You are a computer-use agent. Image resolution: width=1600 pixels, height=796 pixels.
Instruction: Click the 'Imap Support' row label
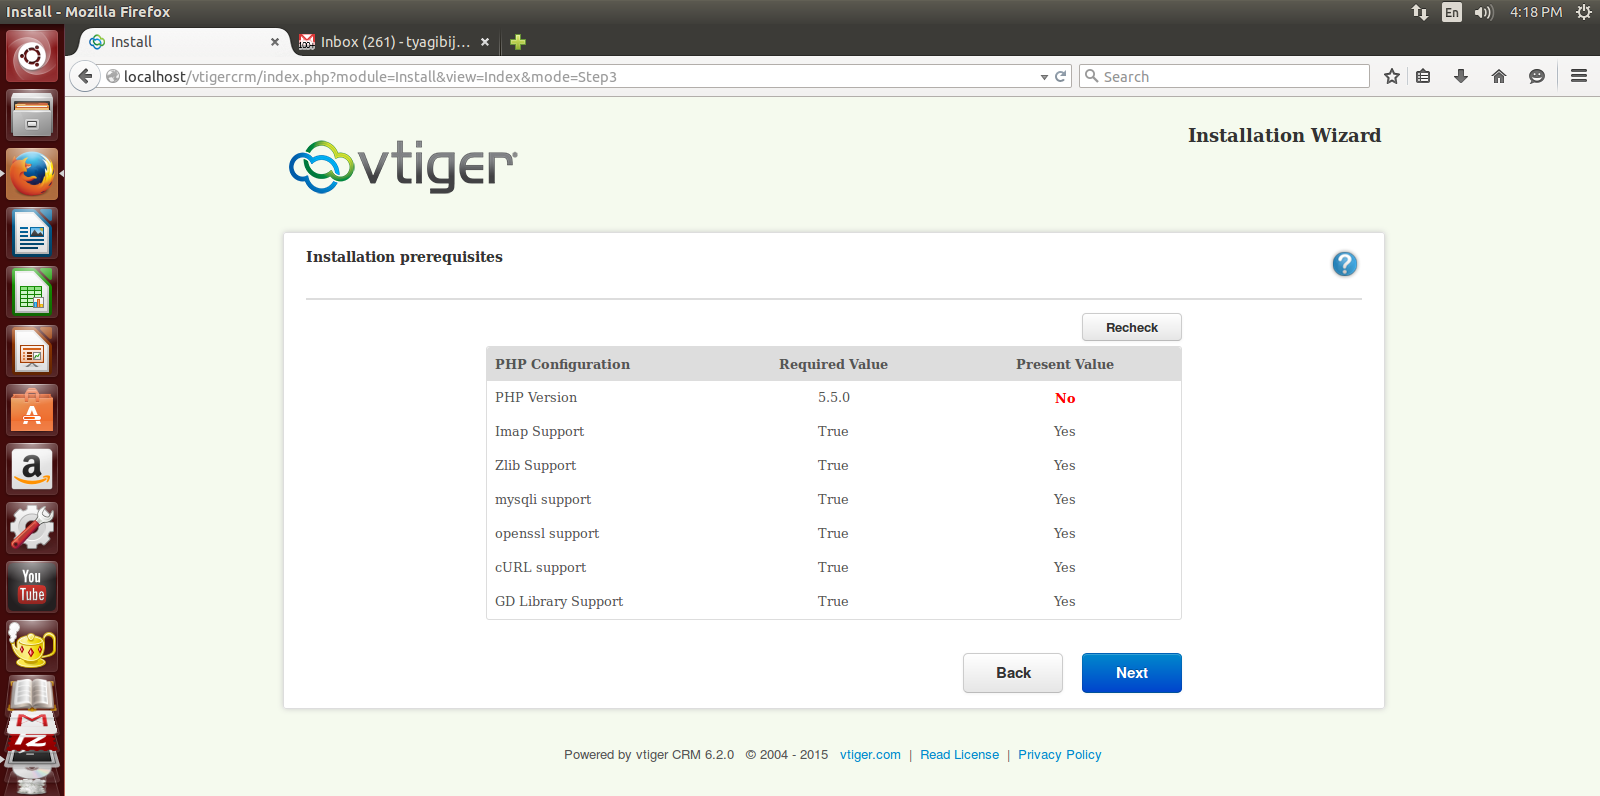click(x=539, y=431)
